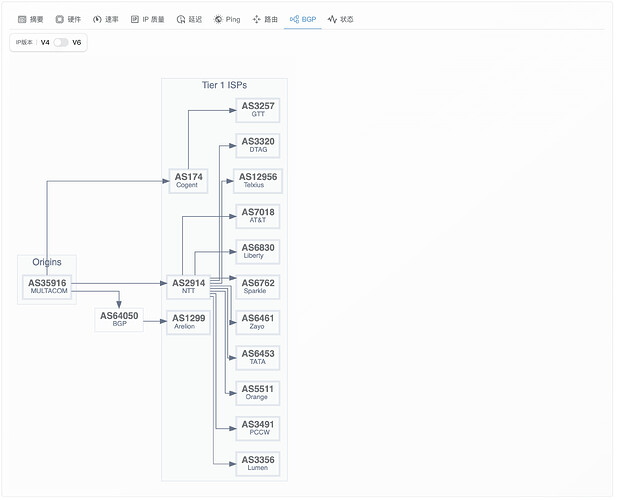The image size is (617, 500).
Task: Click the AS6830 Liberty node
Action: tap(258, 252)
